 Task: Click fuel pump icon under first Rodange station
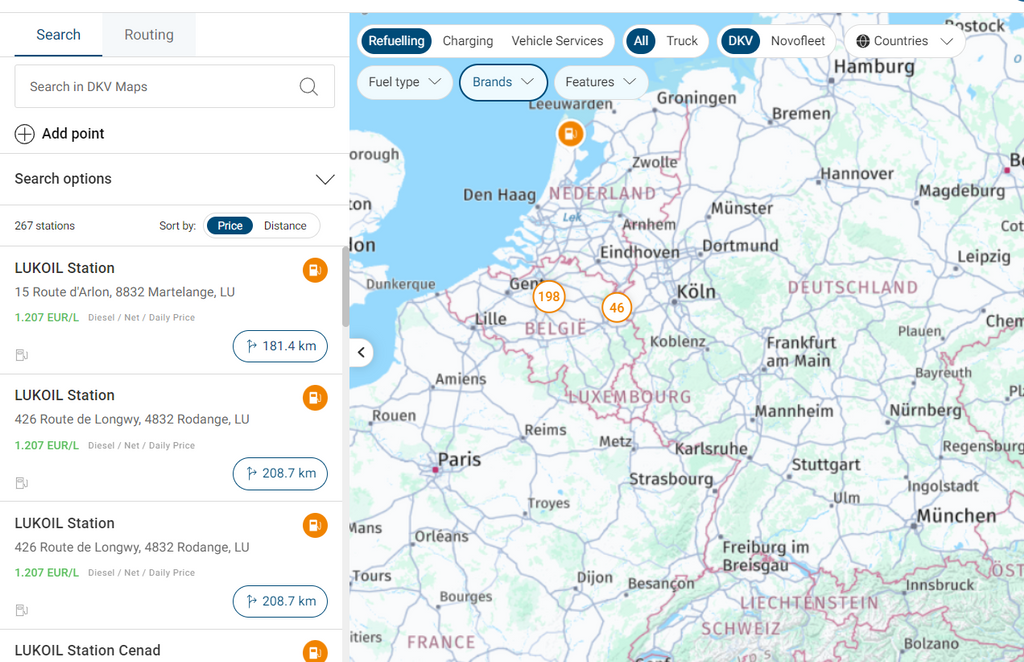click(x=22, y=483)
